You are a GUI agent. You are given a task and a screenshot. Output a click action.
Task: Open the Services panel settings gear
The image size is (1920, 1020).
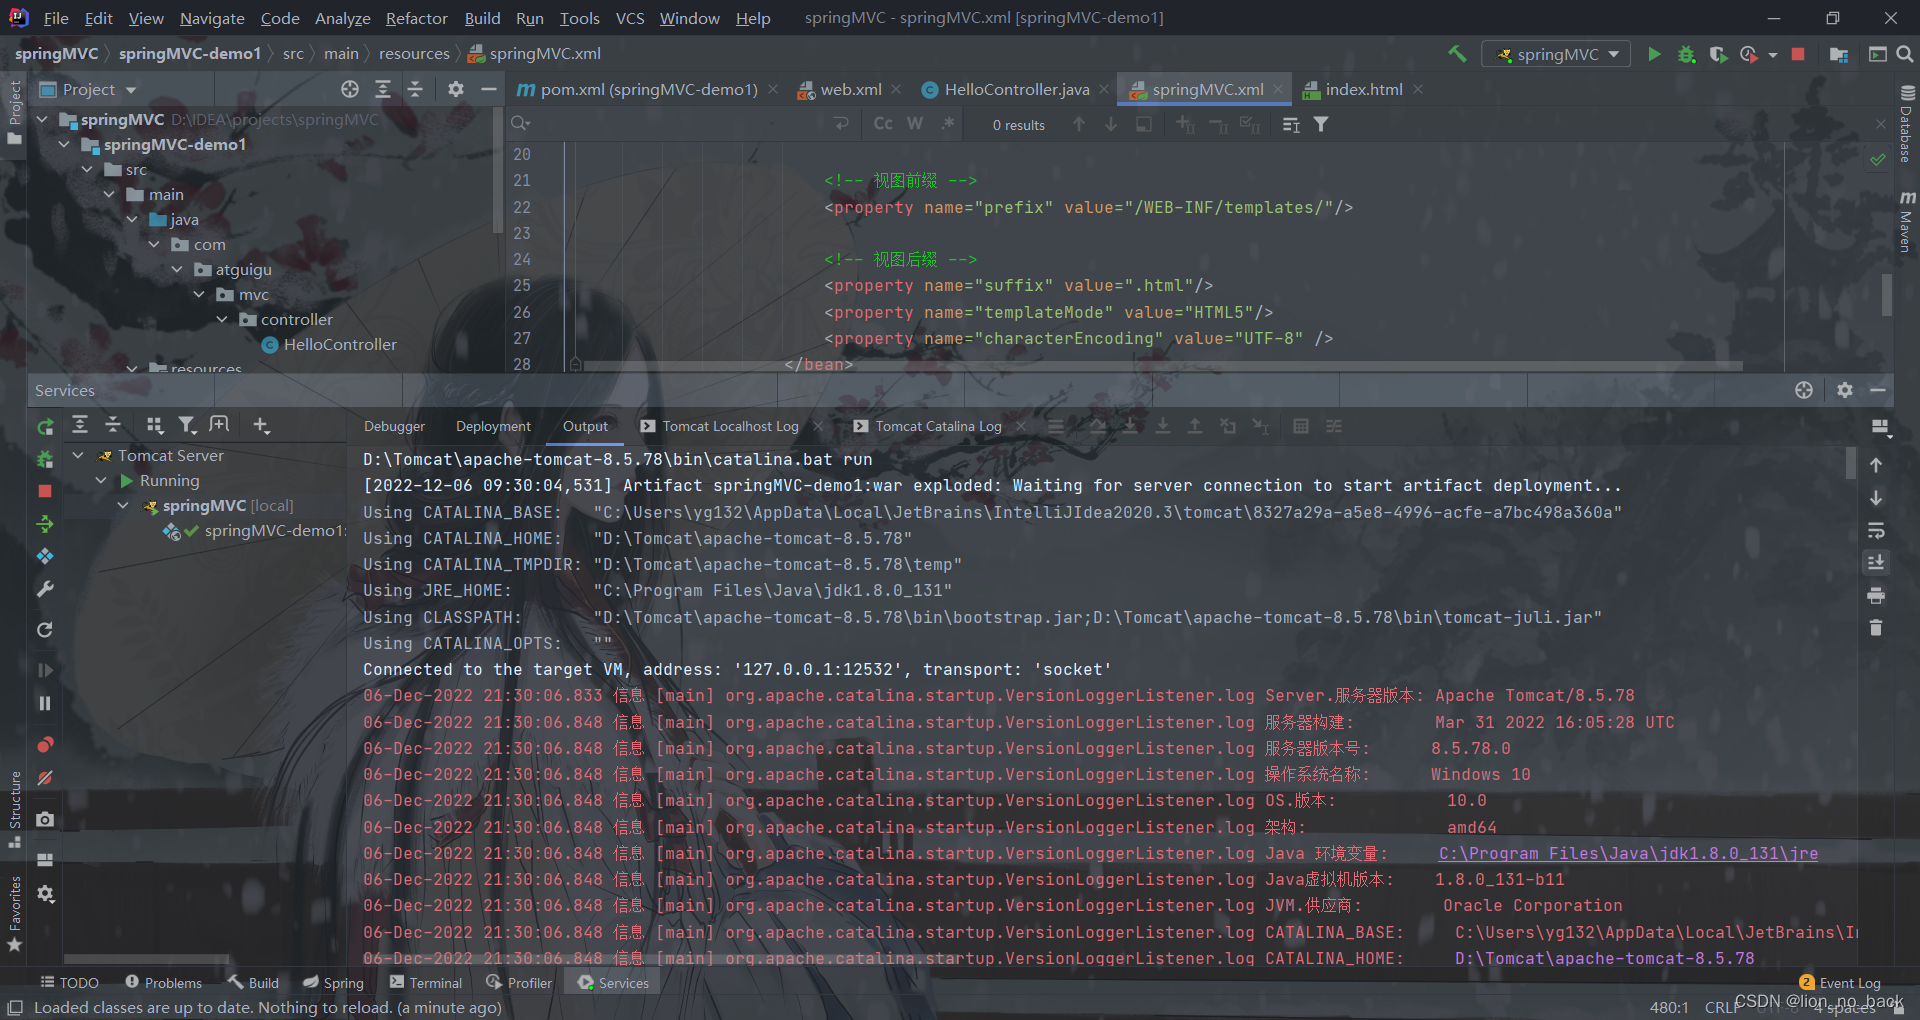click(x=1845, y=390)
